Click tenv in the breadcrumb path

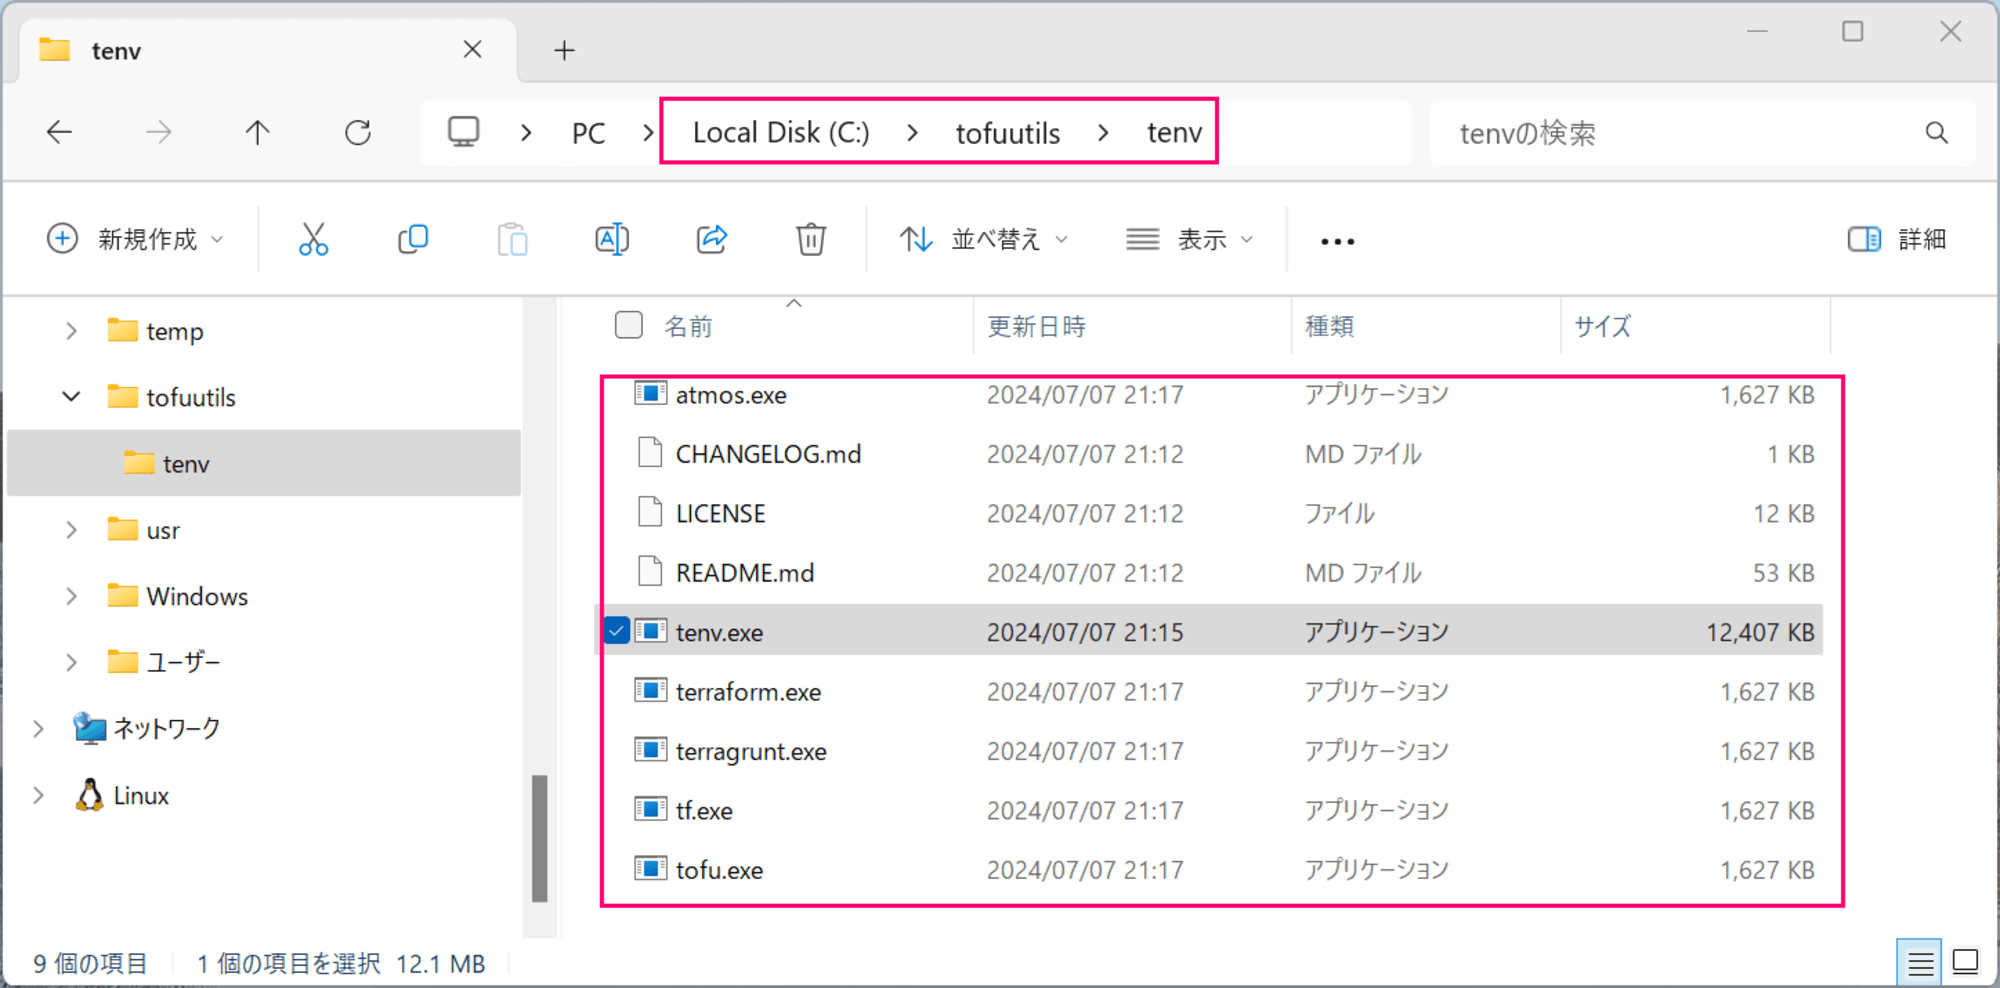tap(1174, 133)
